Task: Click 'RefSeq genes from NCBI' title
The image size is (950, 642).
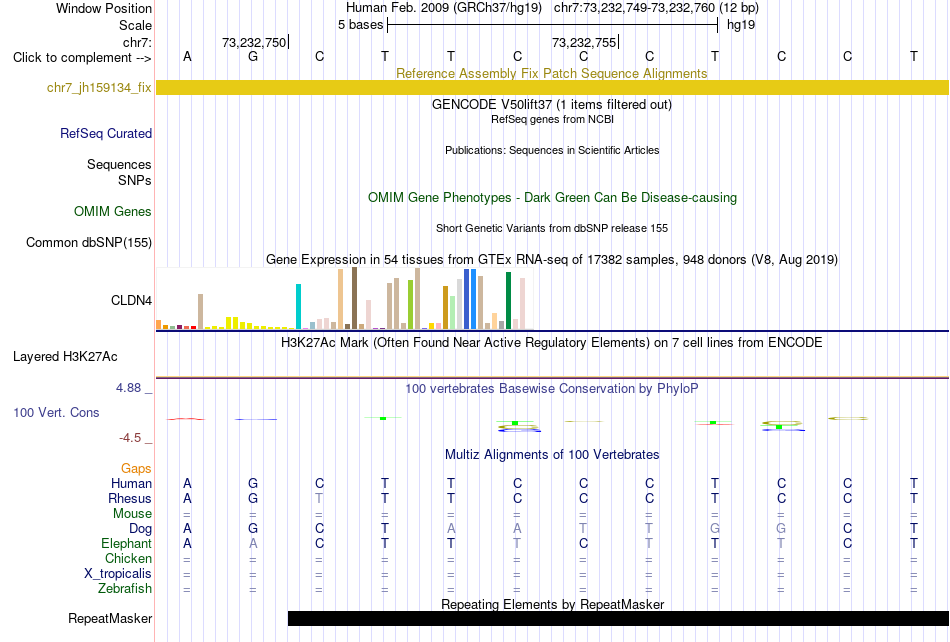Action: 552,119
